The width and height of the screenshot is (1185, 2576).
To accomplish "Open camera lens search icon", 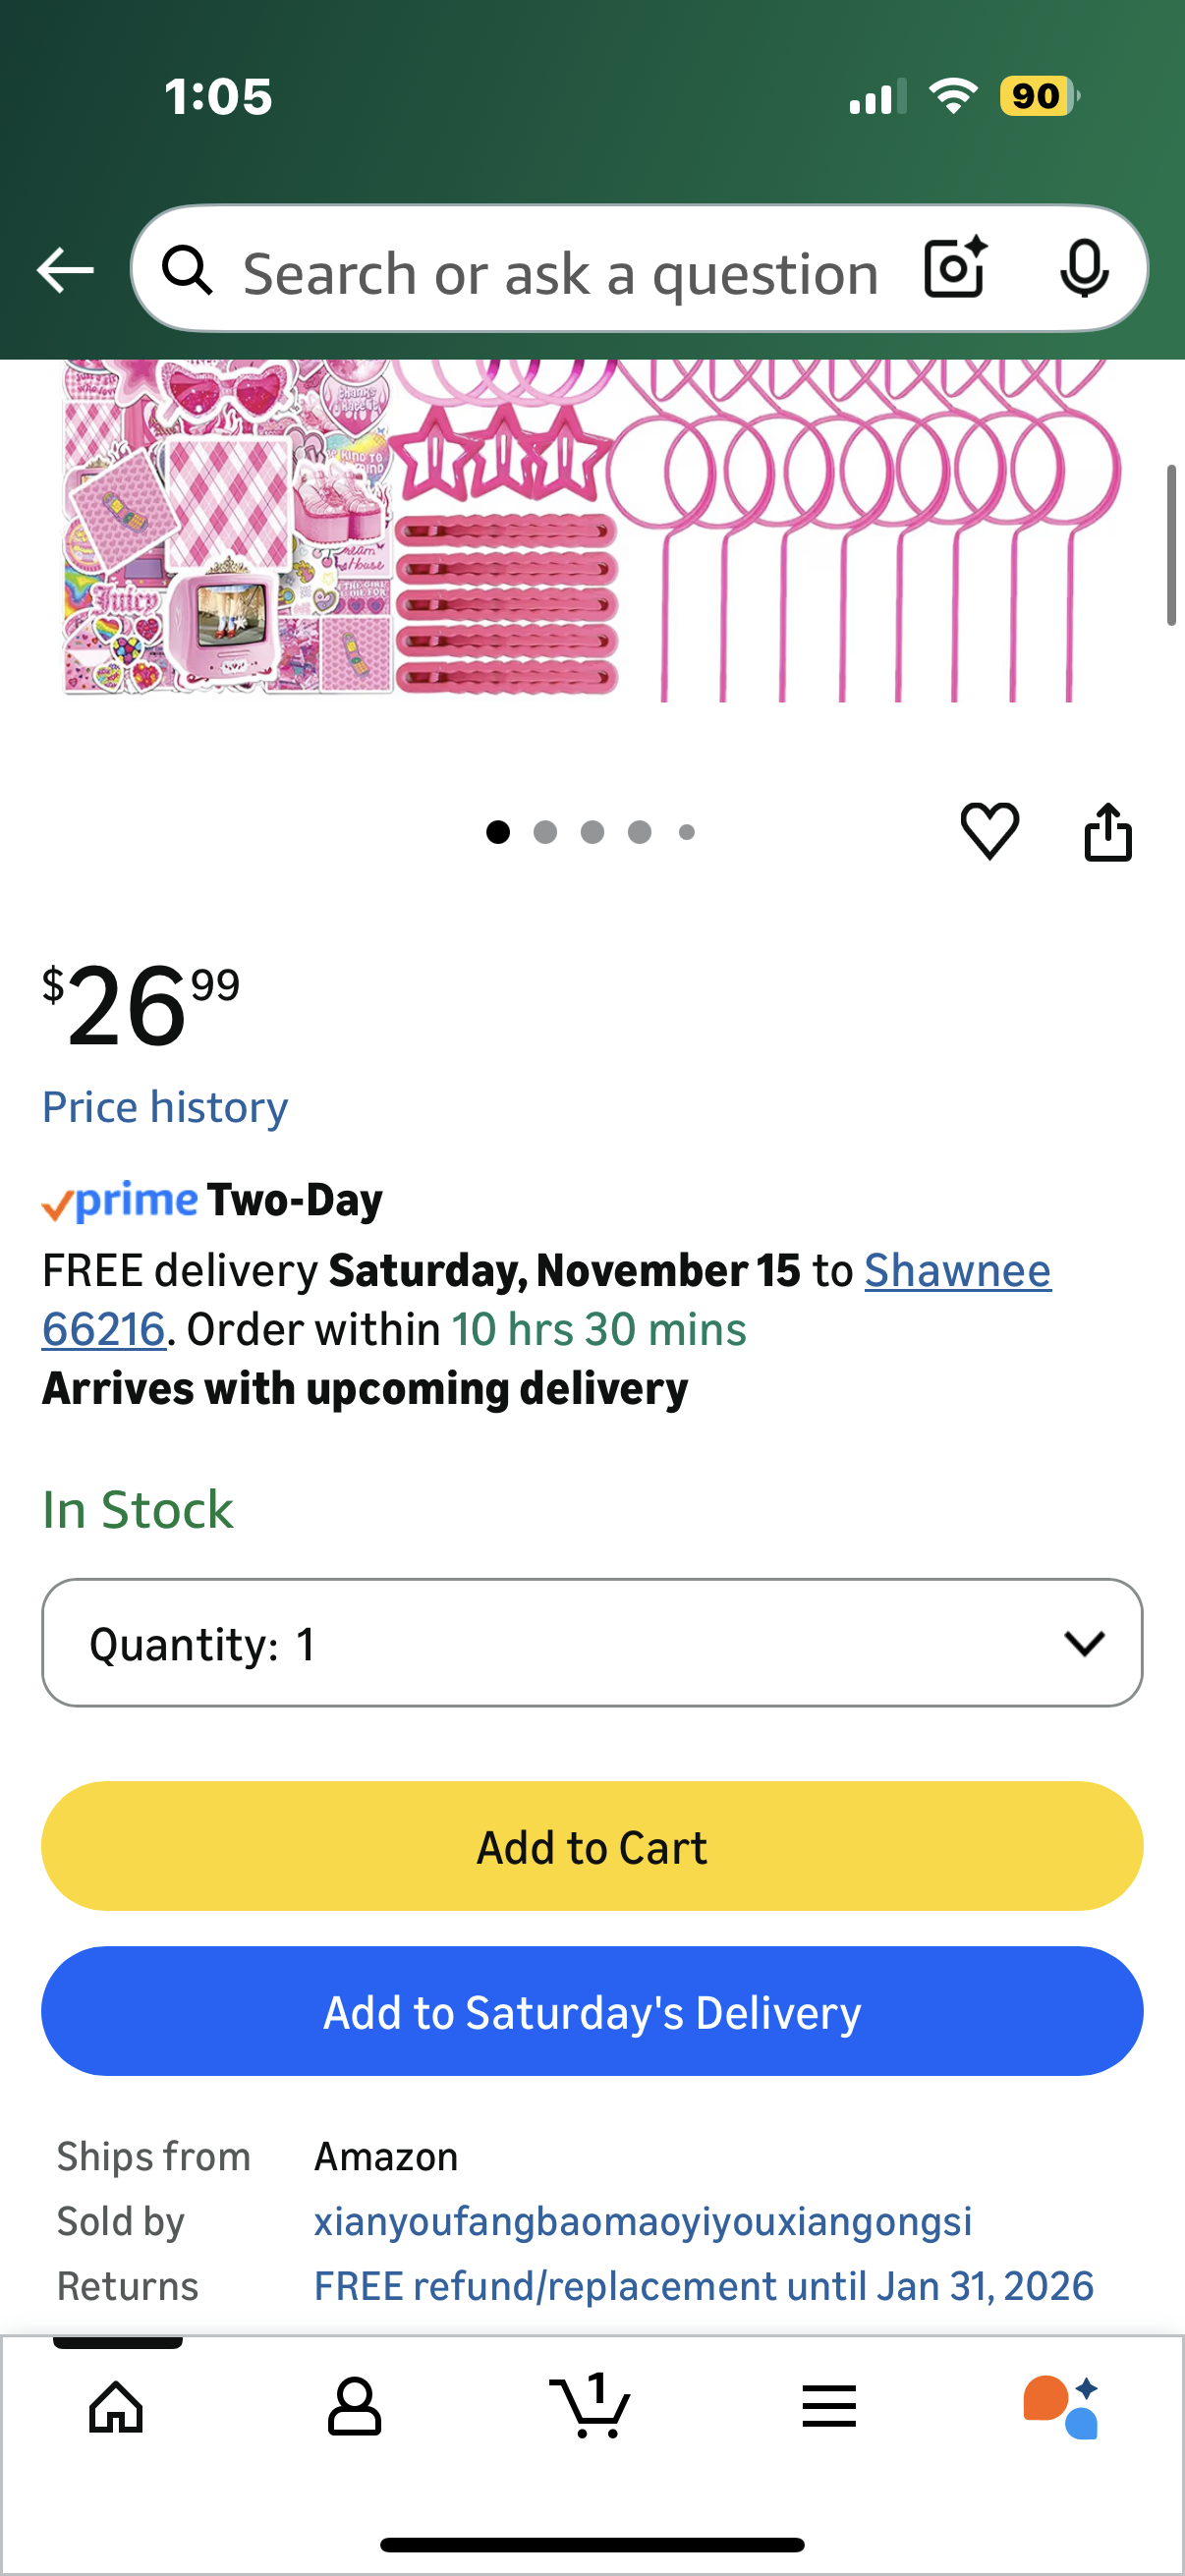I will 955,269.
